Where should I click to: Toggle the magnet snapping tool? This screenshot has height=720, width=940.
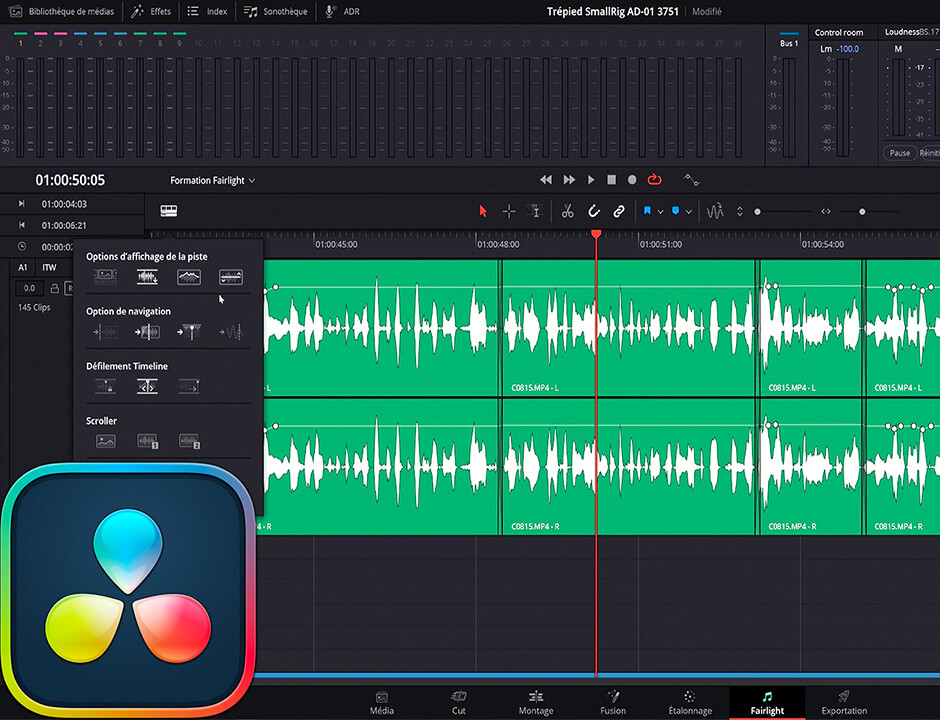coord(593,211)
